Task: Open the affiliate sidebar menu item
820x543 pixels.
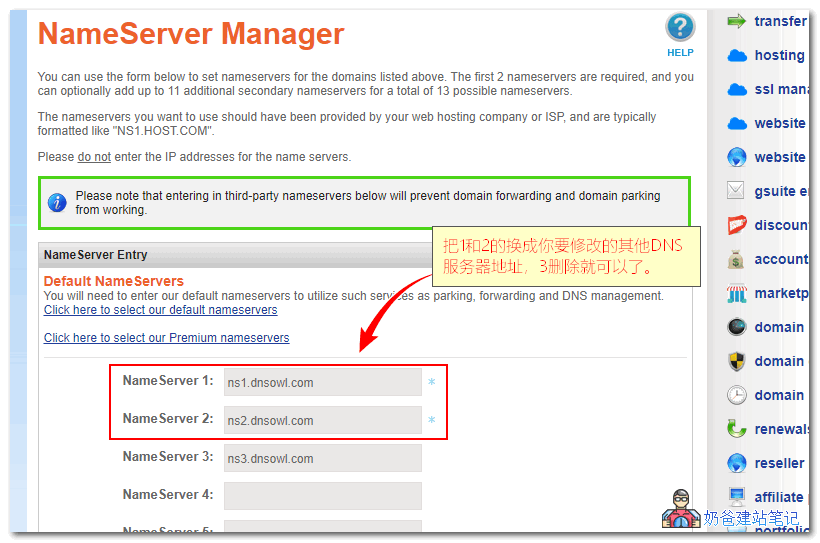Action: tap(778, 497)
